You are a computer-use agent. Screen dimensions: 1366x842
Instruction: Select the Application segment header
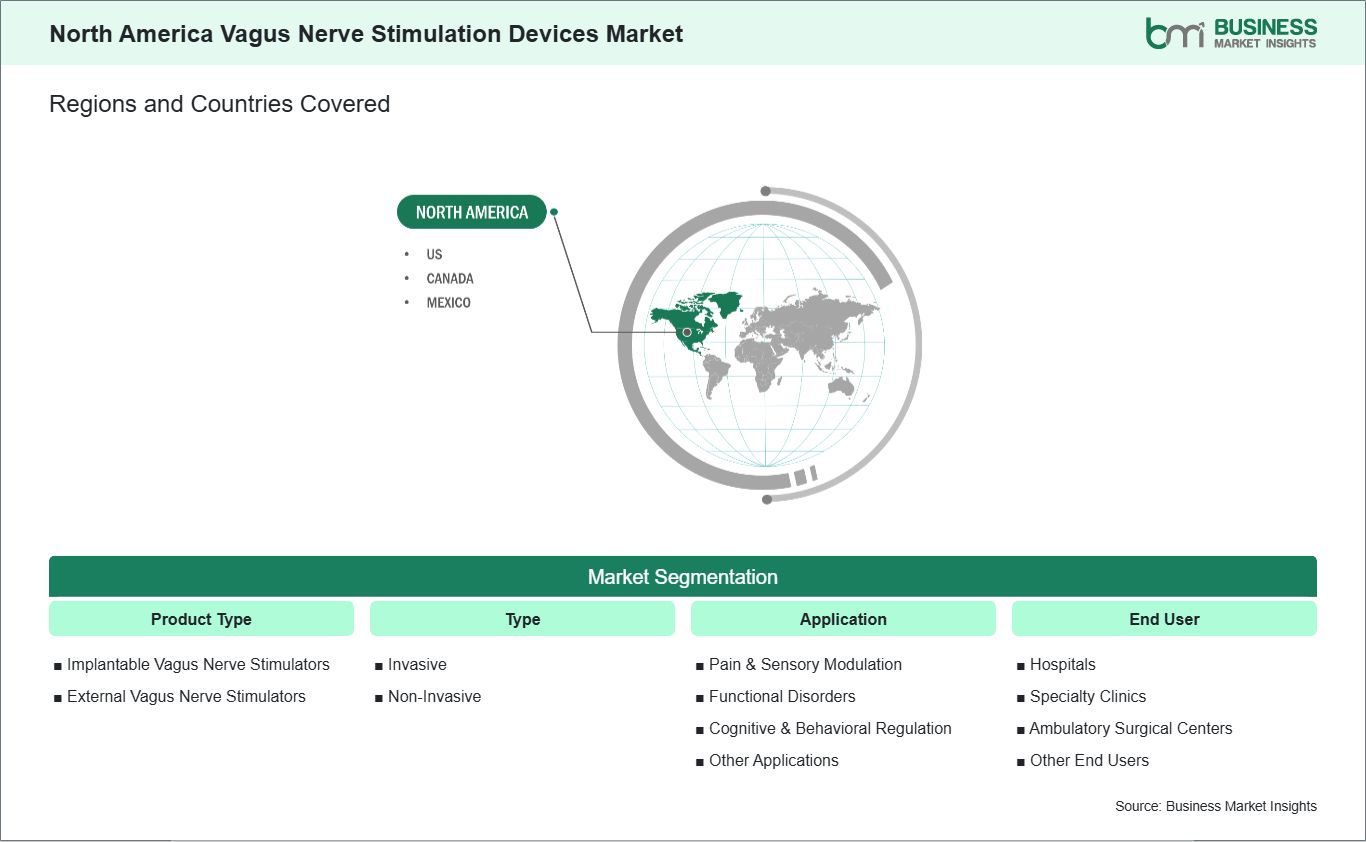(x=843, y=619)
